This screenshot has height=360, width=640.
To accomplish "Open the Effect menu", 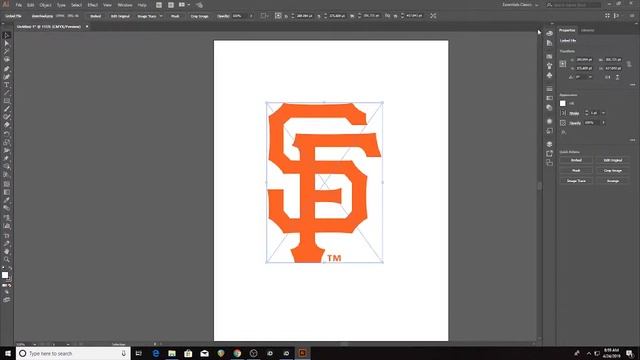I will pyautogui.click(x=93, y=5).
